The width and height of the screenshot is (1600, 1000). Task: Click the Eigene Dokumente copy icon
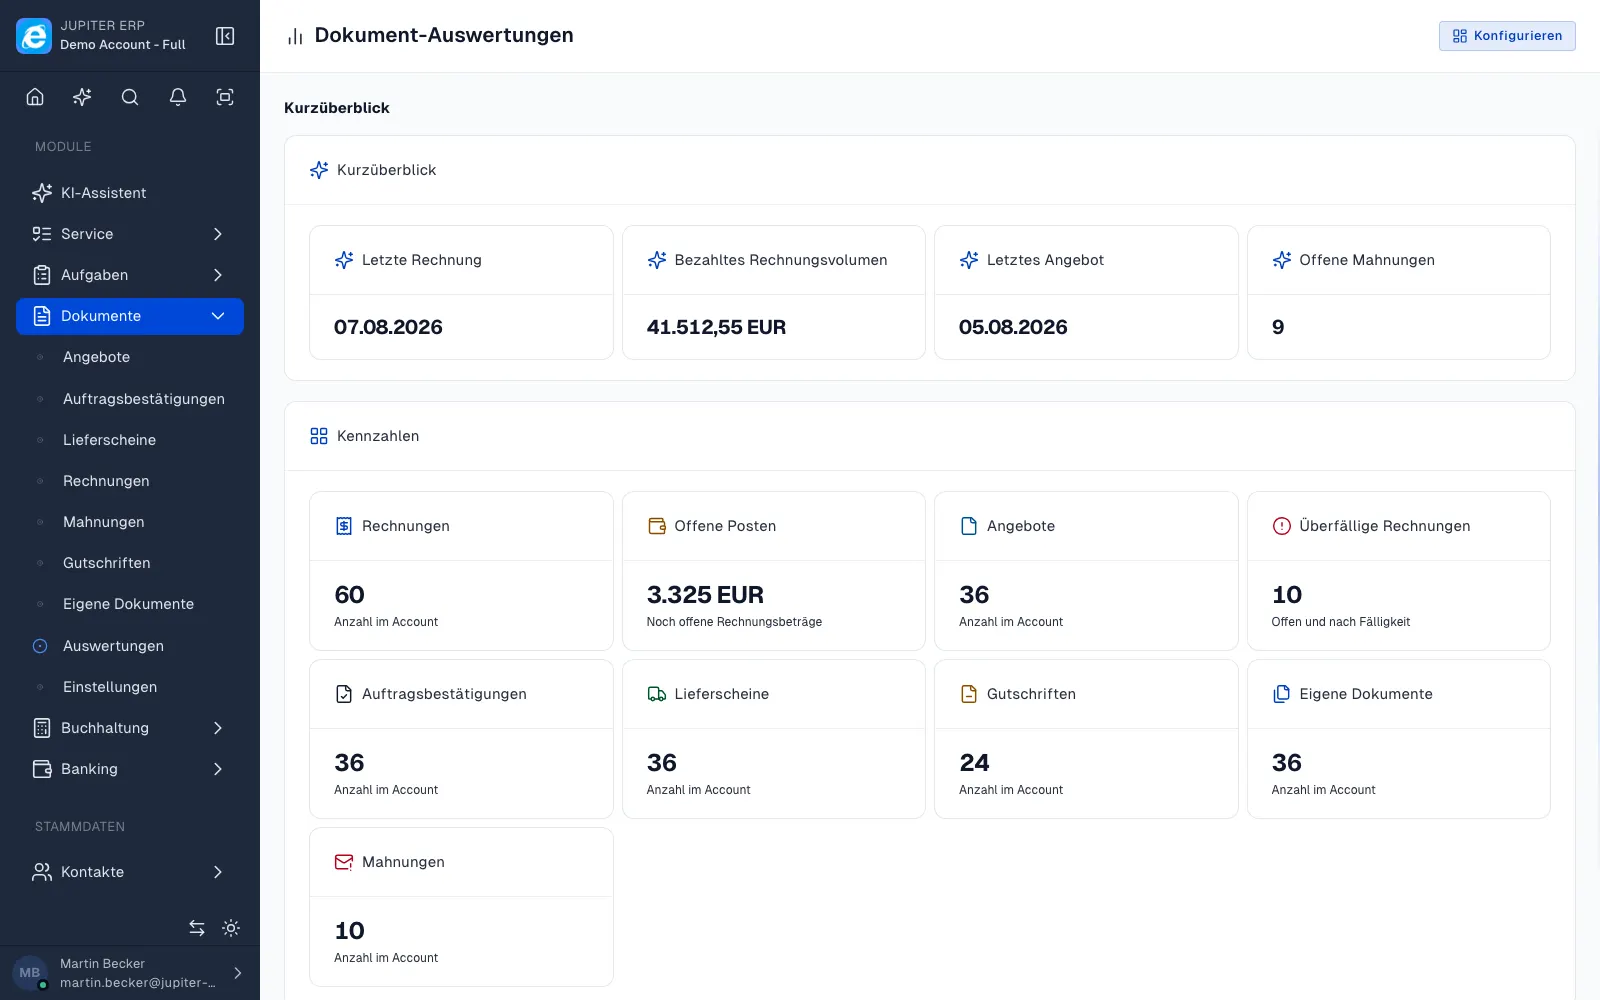pos(1281,694)
